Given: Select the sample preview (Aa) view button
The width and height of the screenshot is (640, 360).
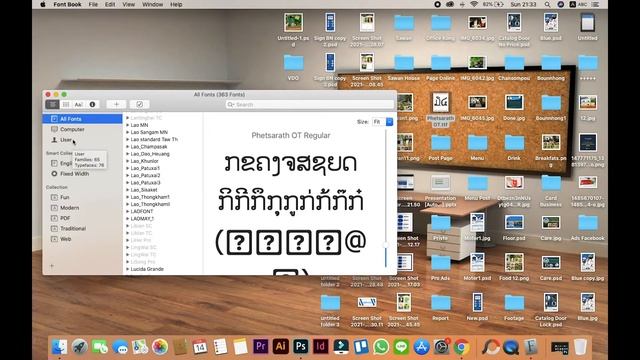Looking at the screenshot, I should [79, 104].
